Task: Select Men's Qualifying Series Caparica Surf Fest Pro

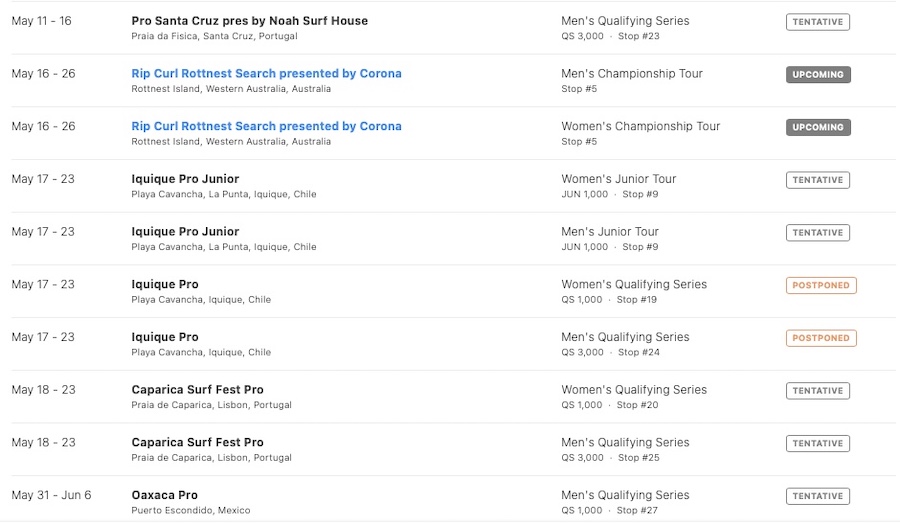Action: point(197,442)
